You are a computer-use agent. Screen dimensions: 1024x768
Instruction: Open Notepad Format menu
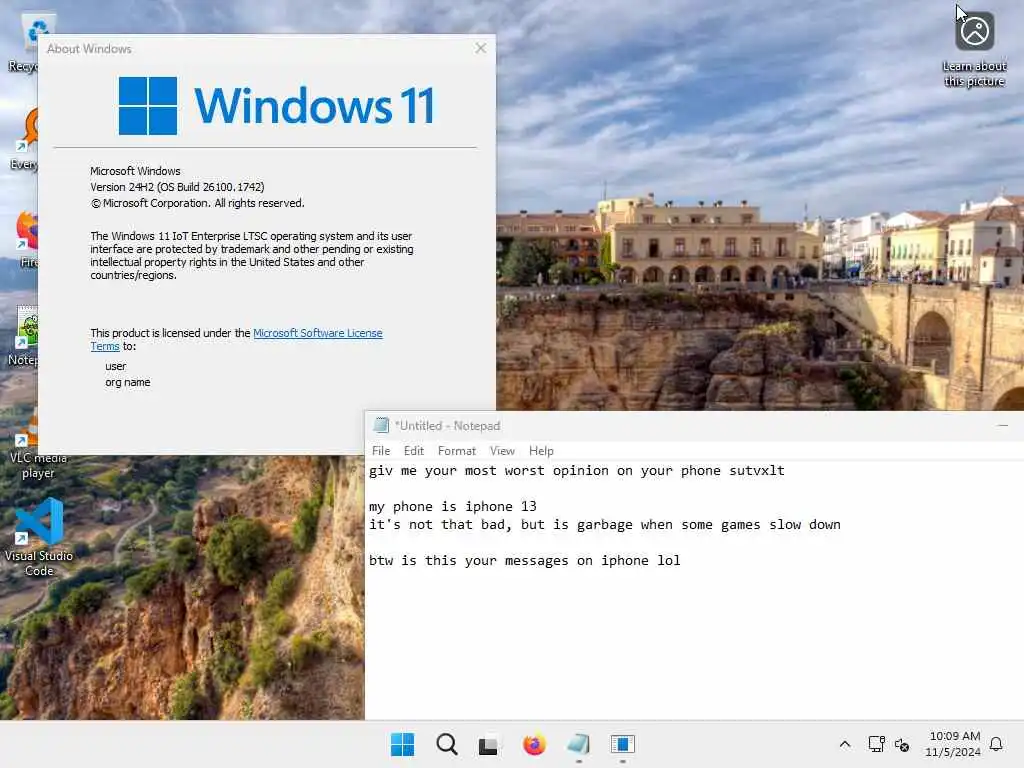(x=456, y=451)
